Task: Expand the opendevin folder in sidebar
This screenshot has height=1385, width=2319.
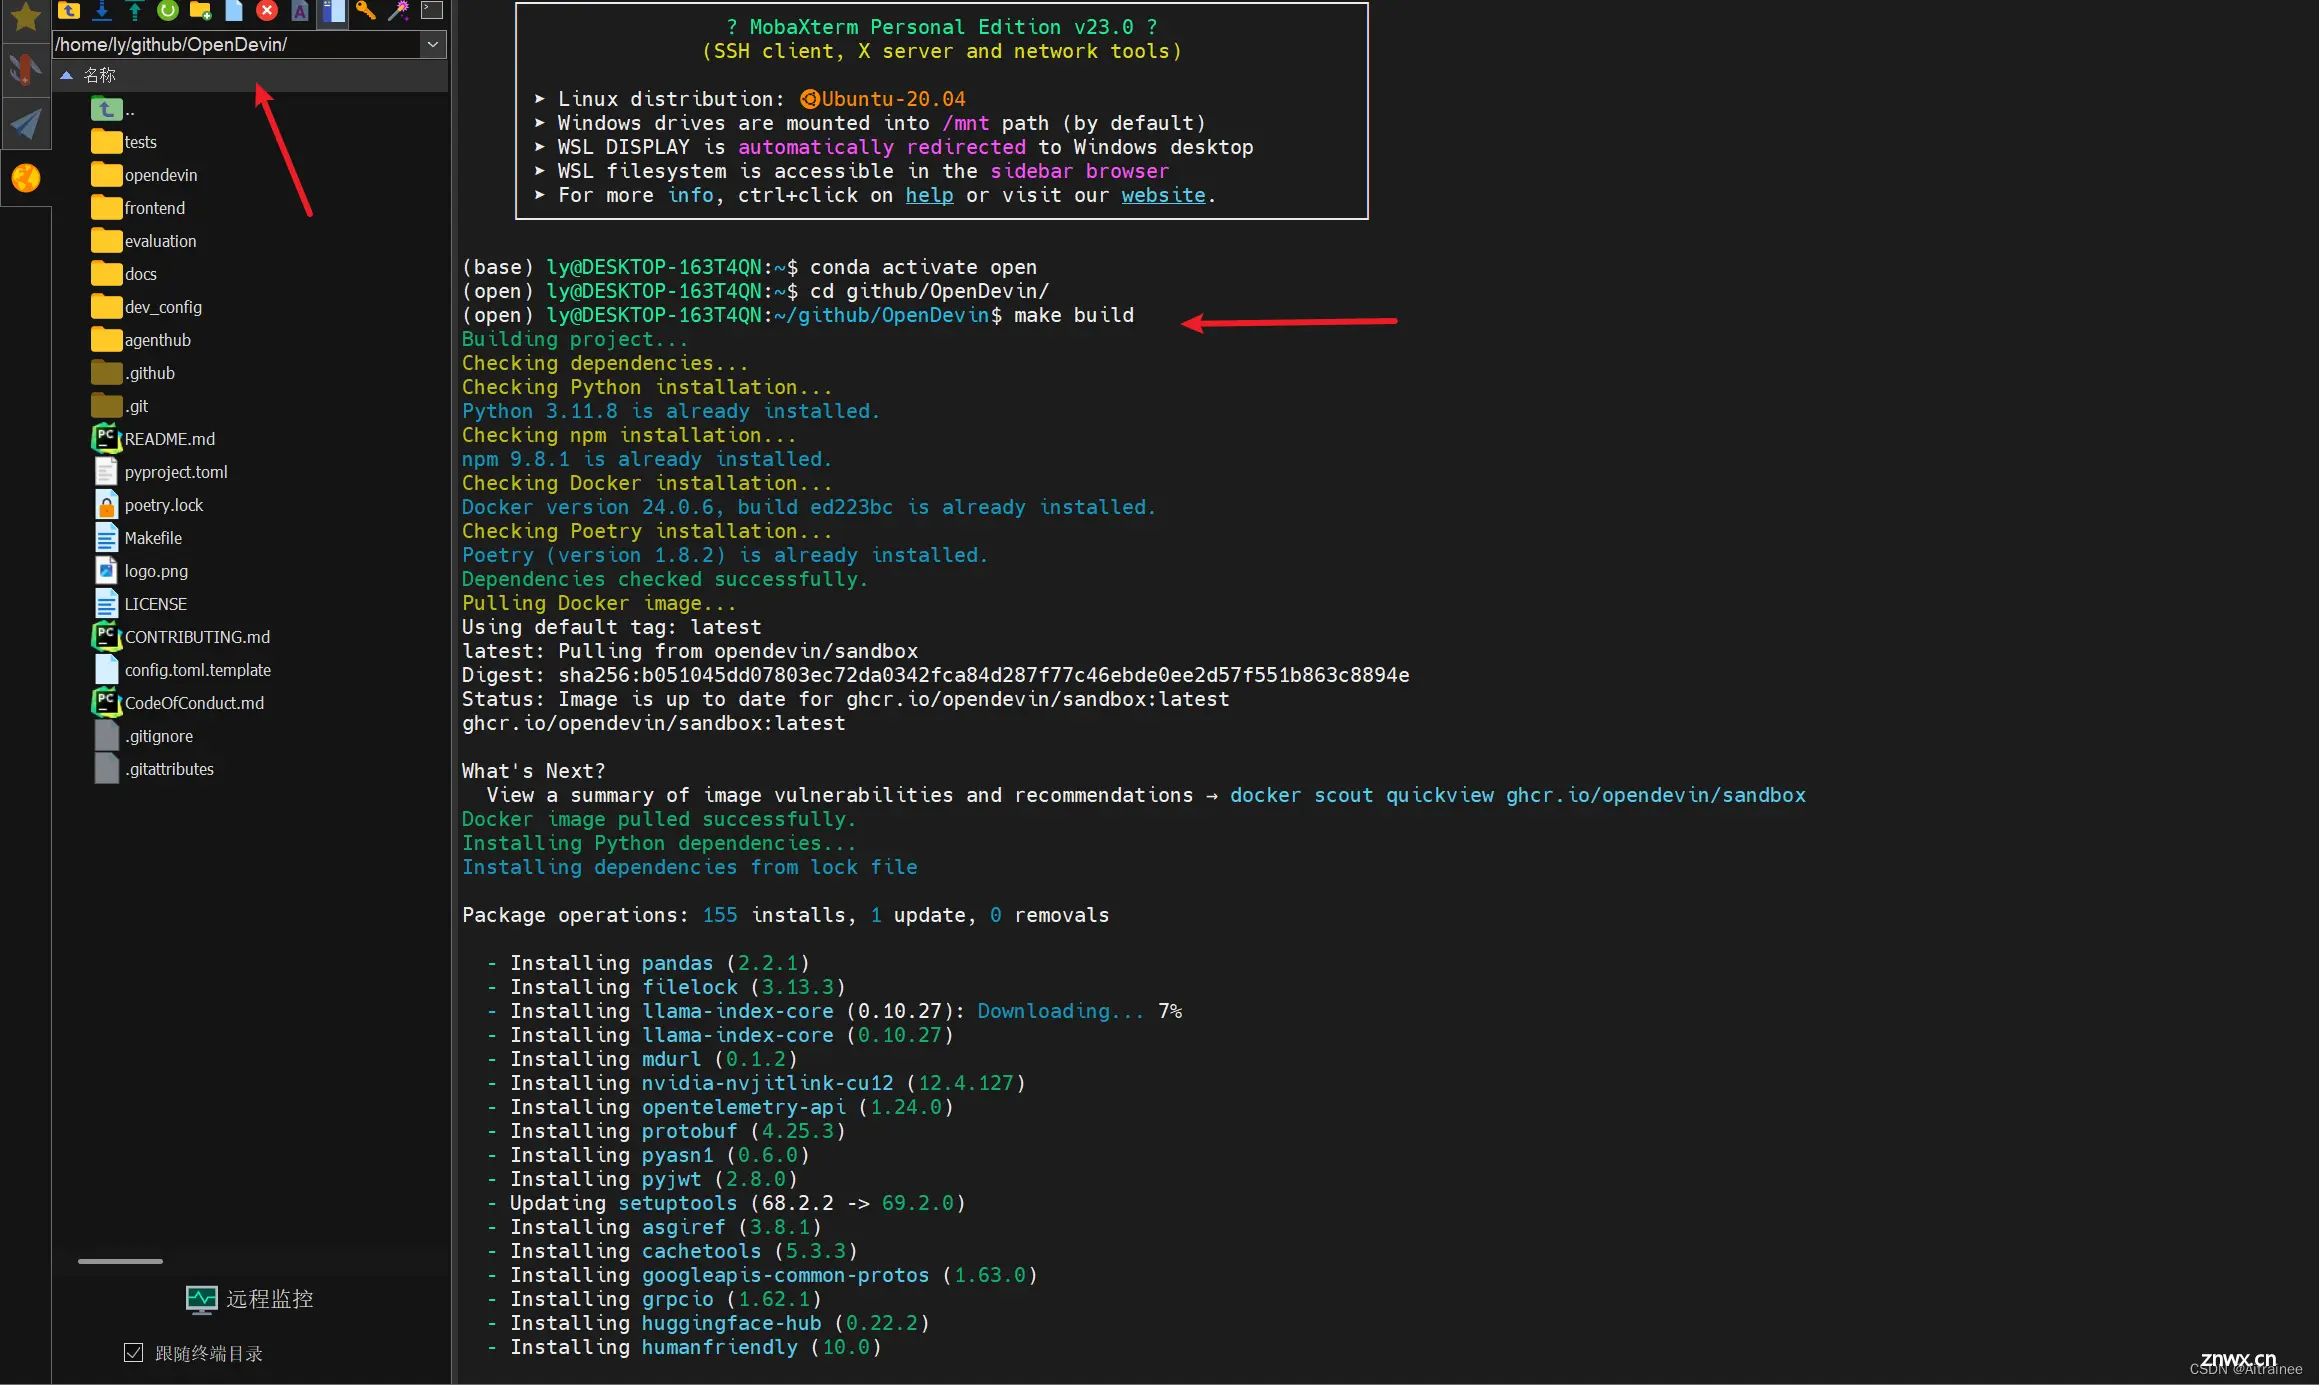Action: click(x=158, y=173)
